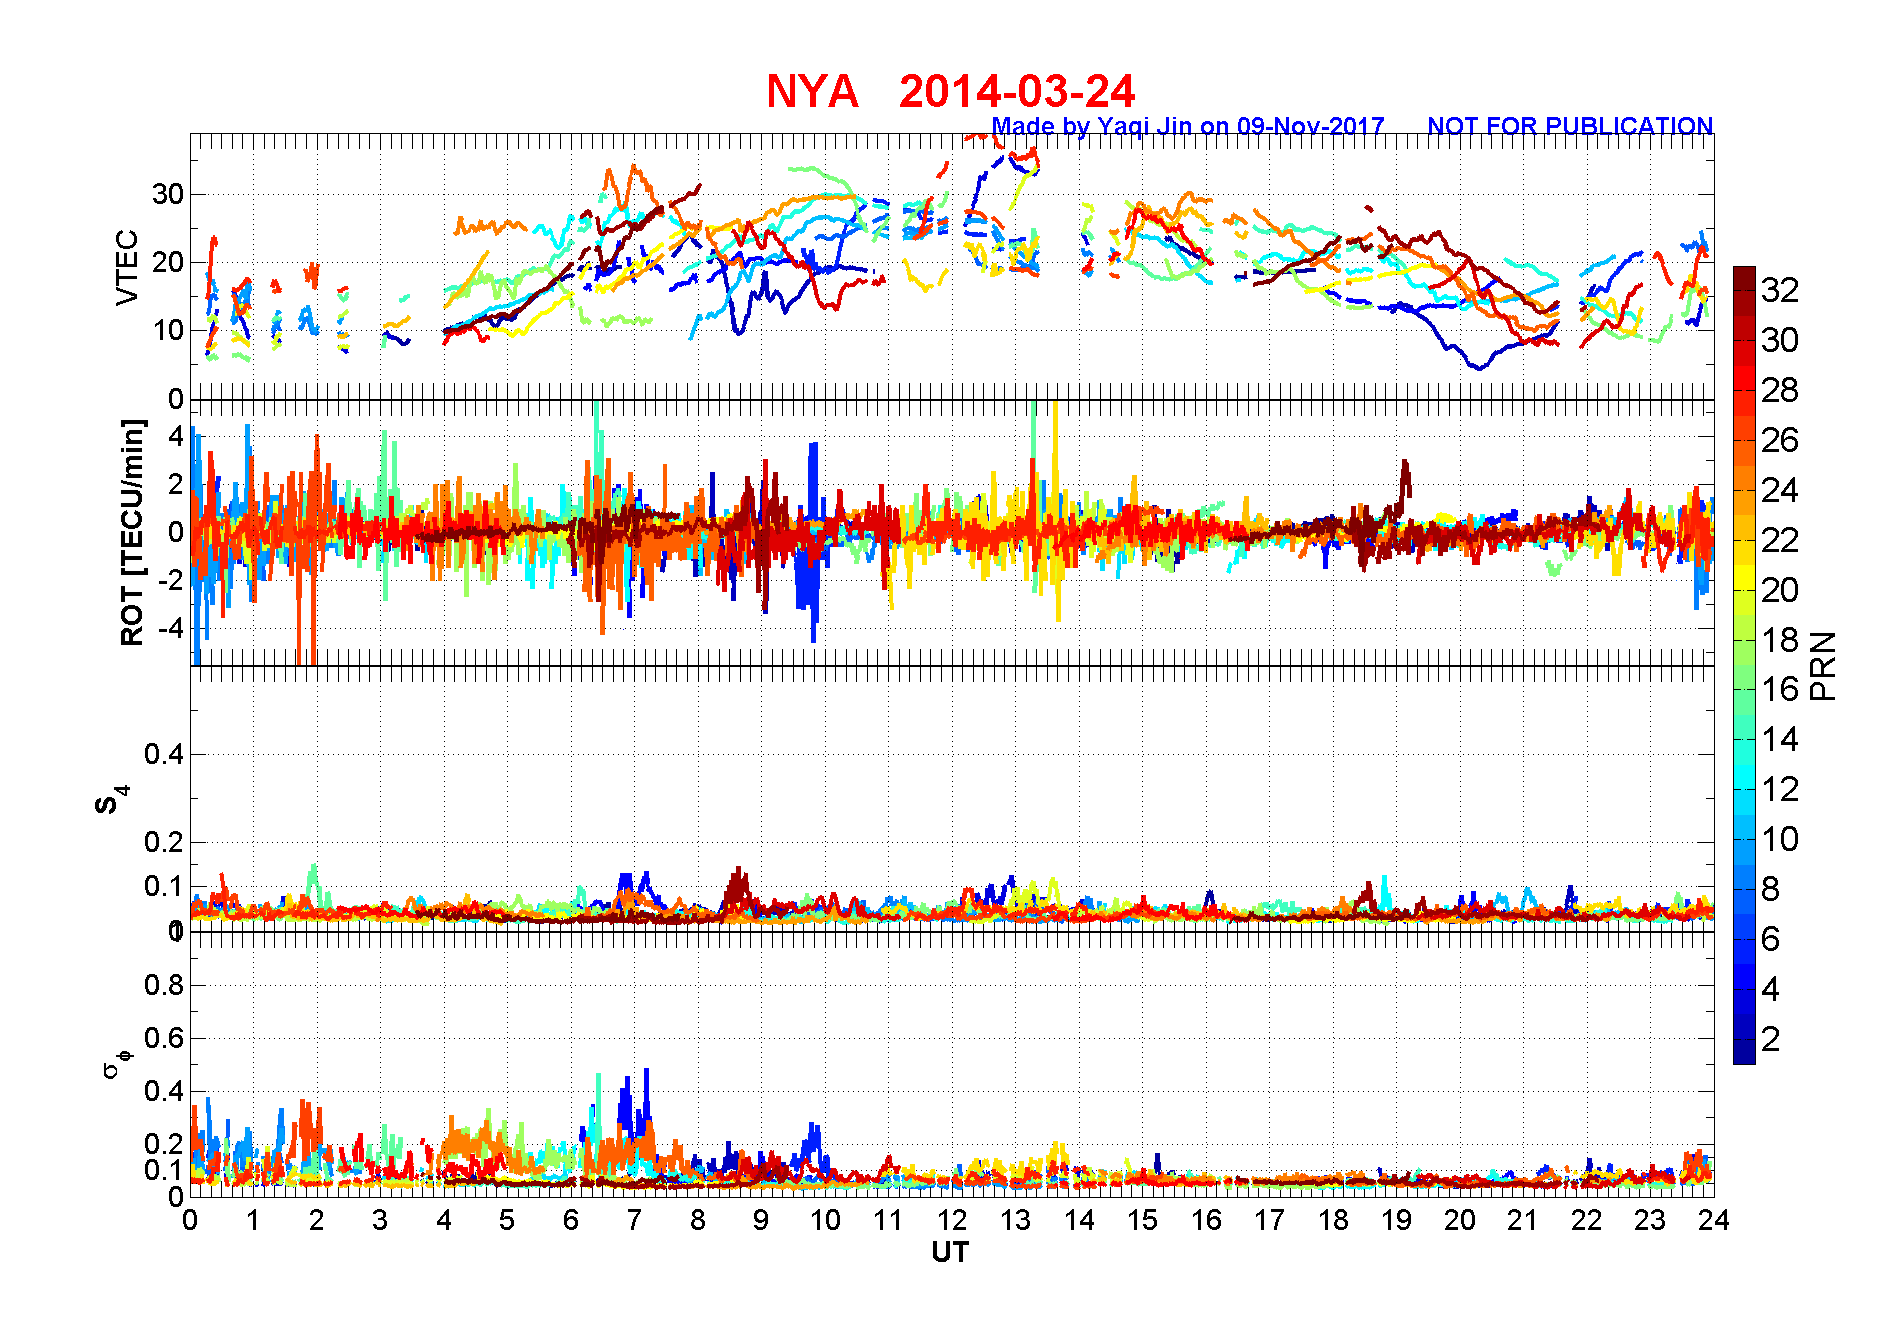Click the "UT" x-axis label
The image size is (1904, 1330).
coord(950,1252)
